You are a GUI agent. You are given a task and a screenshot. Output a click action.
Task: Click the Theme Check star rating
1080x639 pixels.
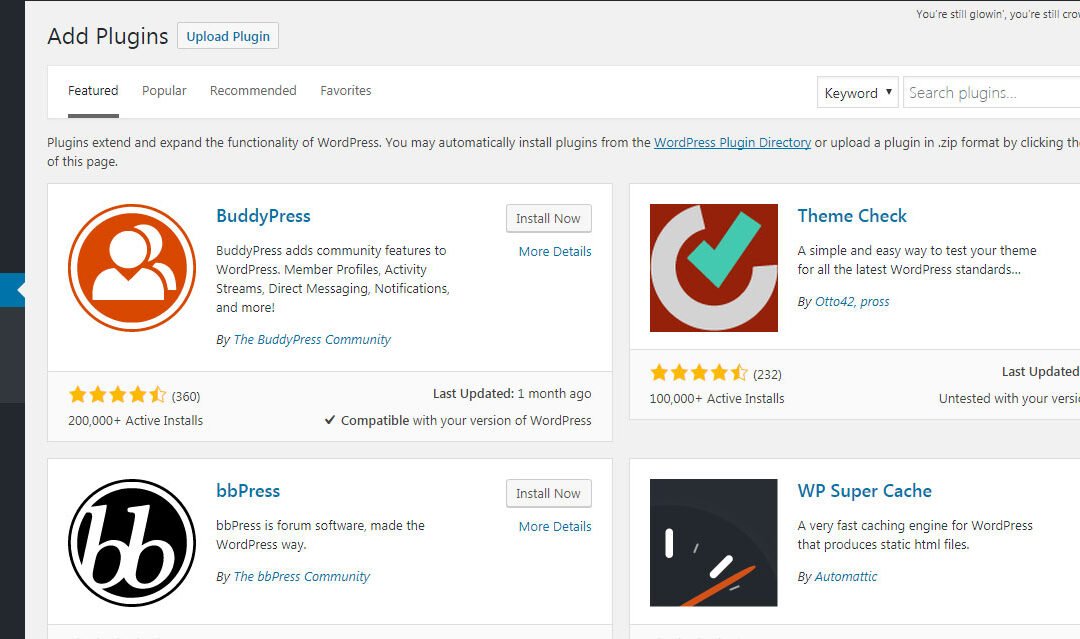tap(698, 374)
